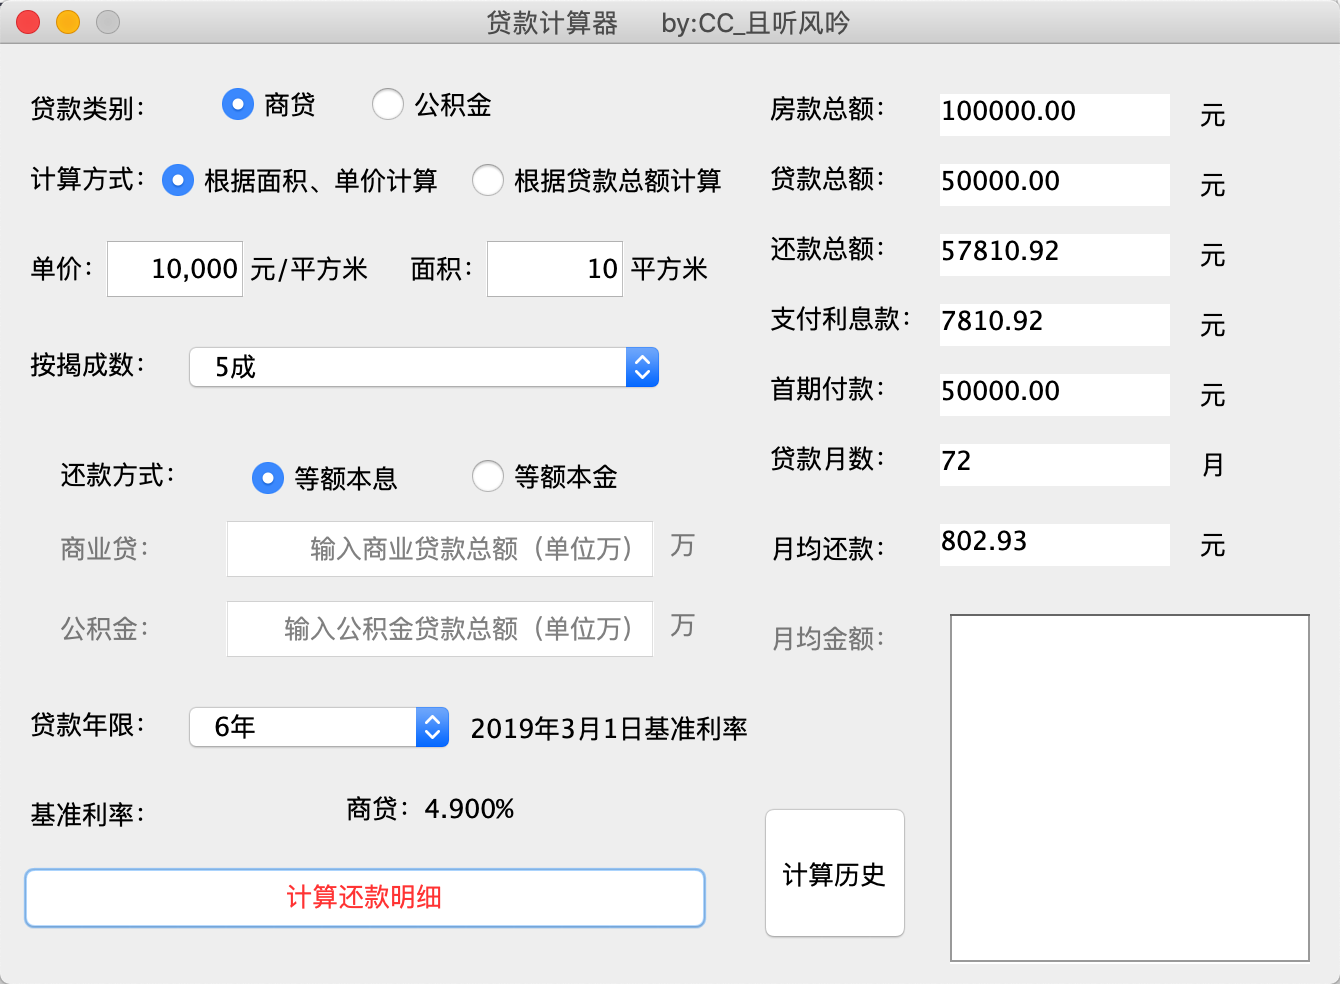
Task: Click the 月均还款 field showing 802.93
Action: click(x=1055, y=544)
